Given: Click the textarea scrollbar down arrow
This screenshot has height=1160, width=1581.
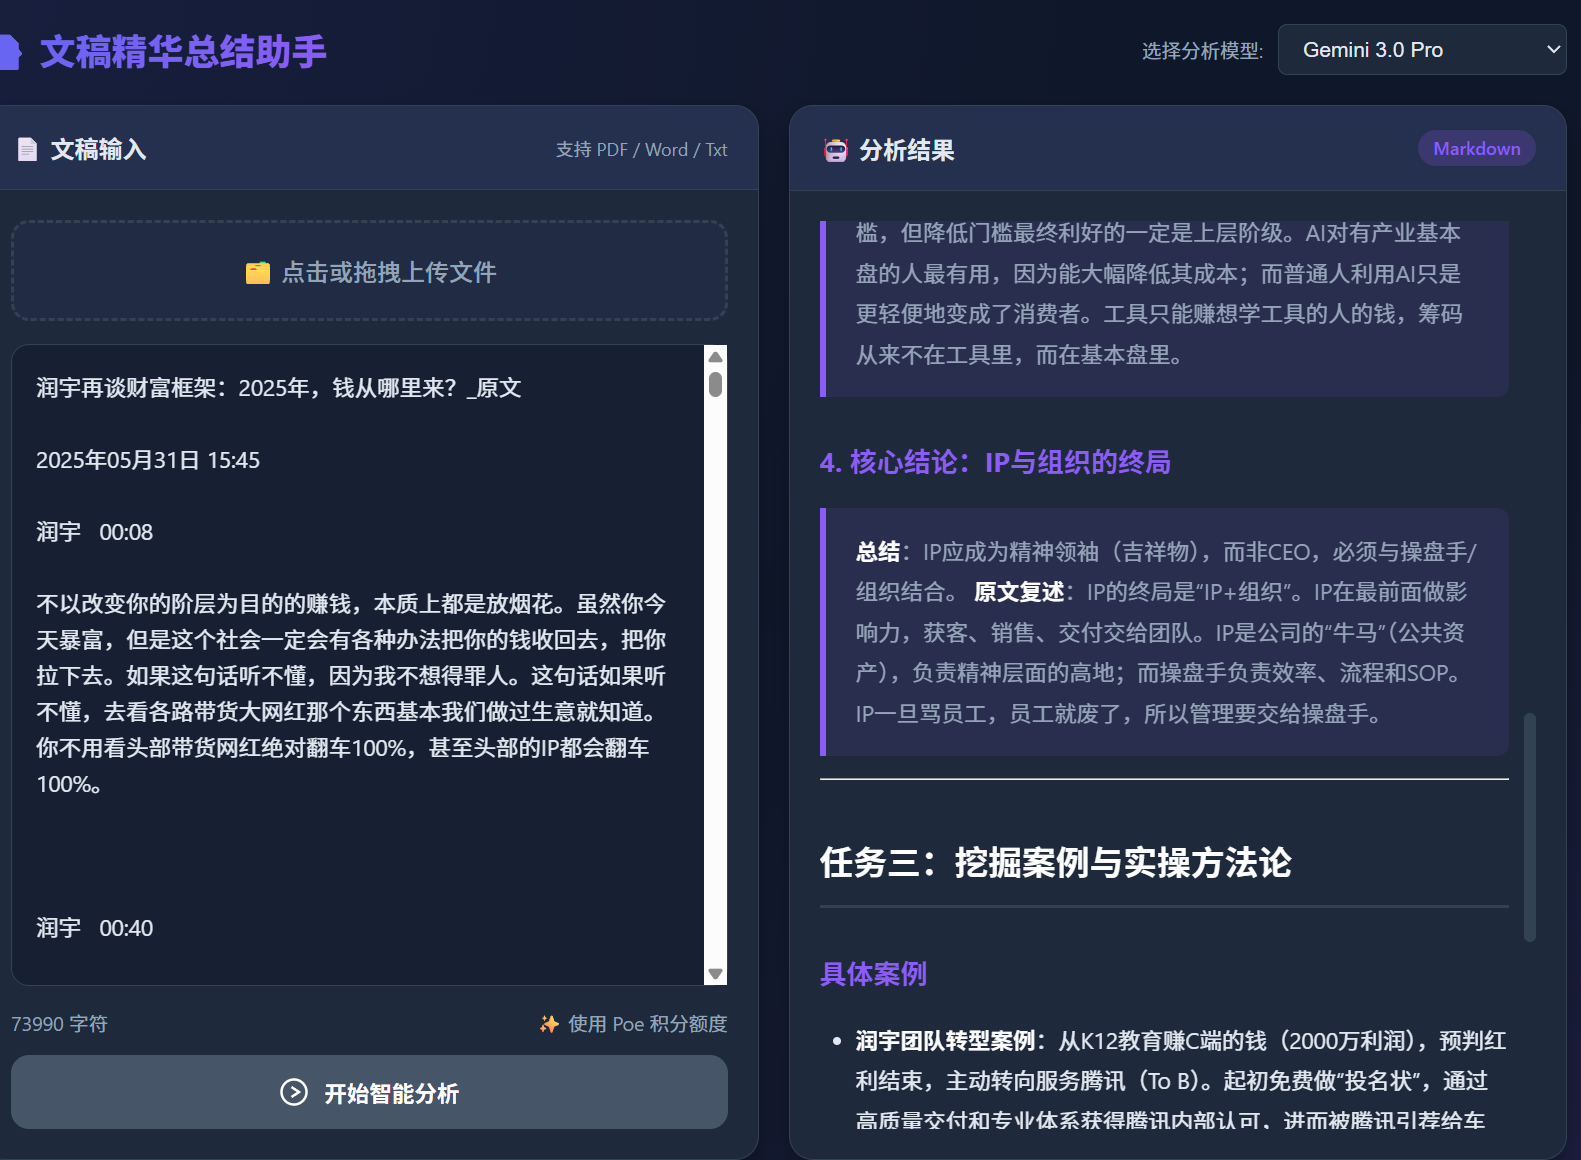Looking at the screenshot, I should coord(715,974).
